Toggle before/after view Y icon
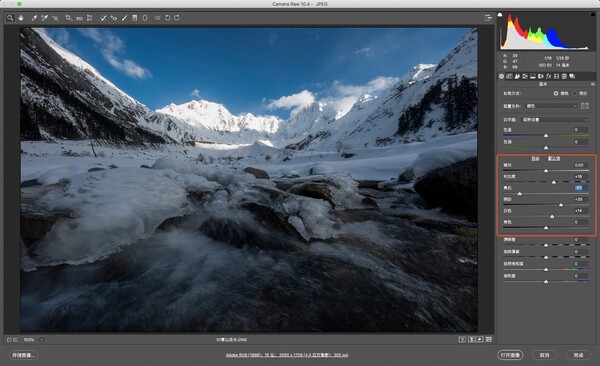Viewport: 600px width, 366px height. [x=462, y=340]
